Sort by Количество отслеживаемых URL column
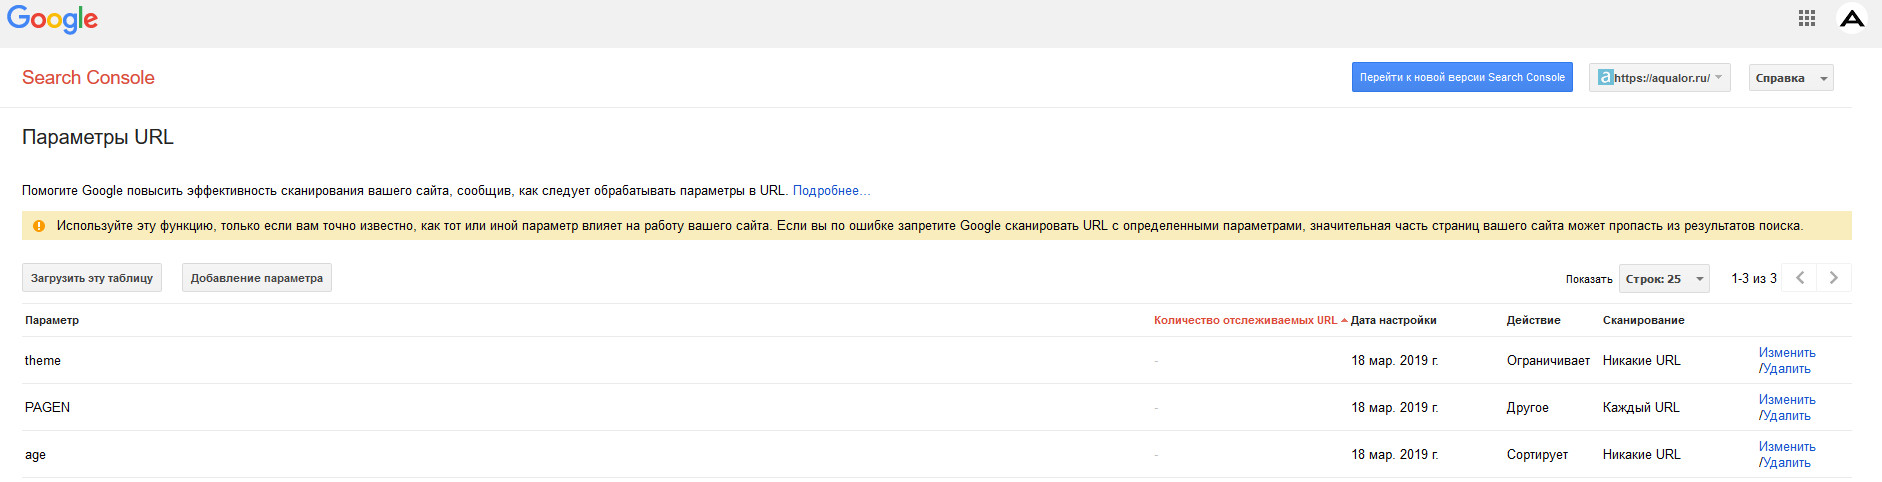 (x=1245, y=320)
